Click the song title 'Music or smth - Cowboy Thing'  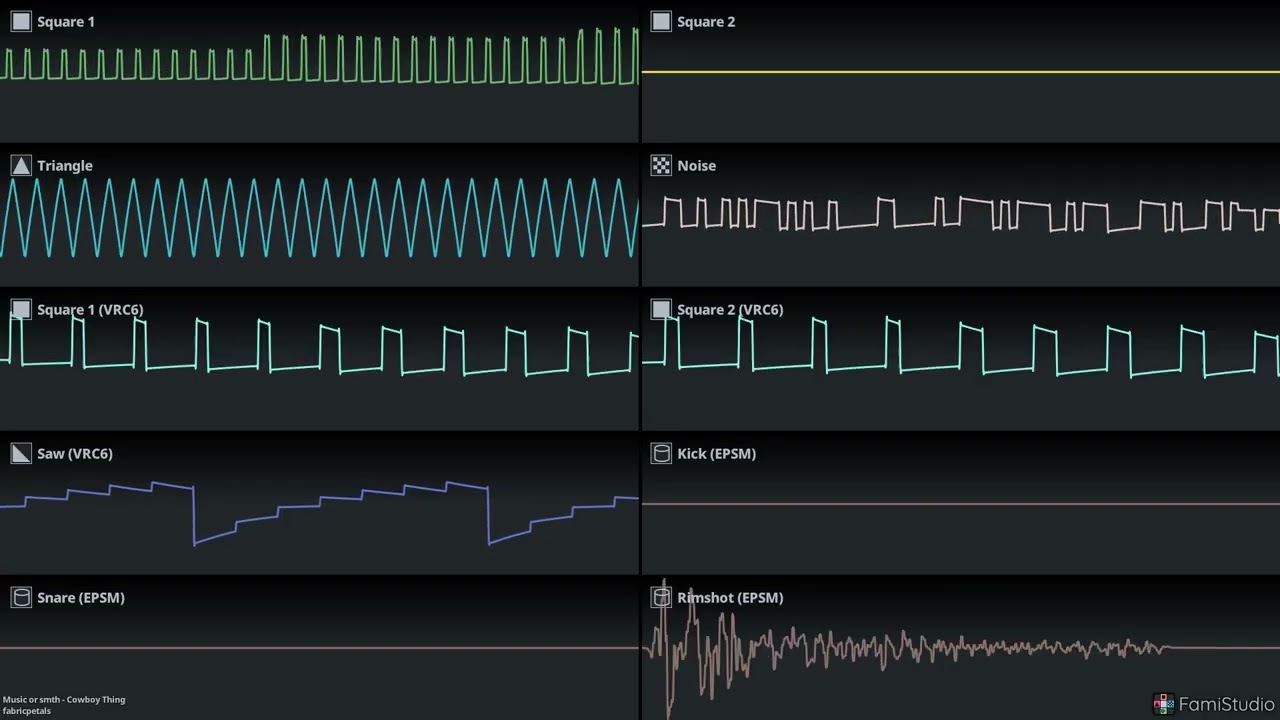(x=64, y=700)
